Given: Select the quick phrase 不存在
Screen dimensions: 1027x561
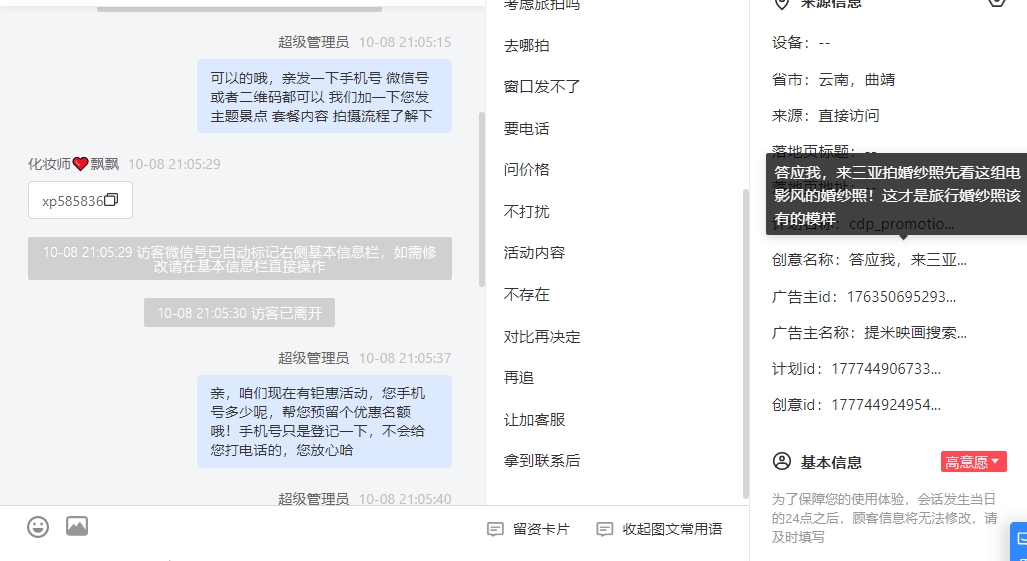Looking at the screenshot, I should [x=527, y=295].
